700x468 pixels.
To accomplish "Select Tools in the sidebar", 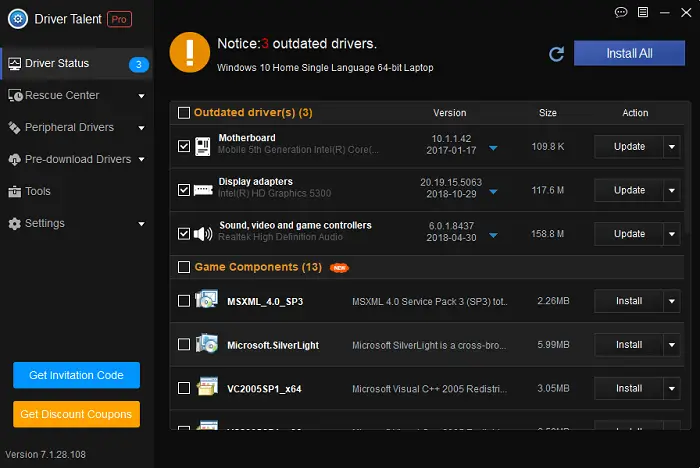I will (x=76, y=192).
